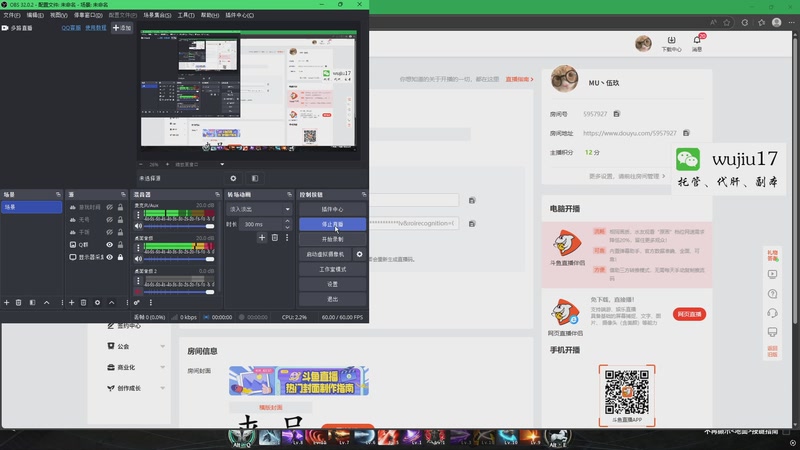
Task: Click the 停止直播 stop streaming button
Action: 332,224
